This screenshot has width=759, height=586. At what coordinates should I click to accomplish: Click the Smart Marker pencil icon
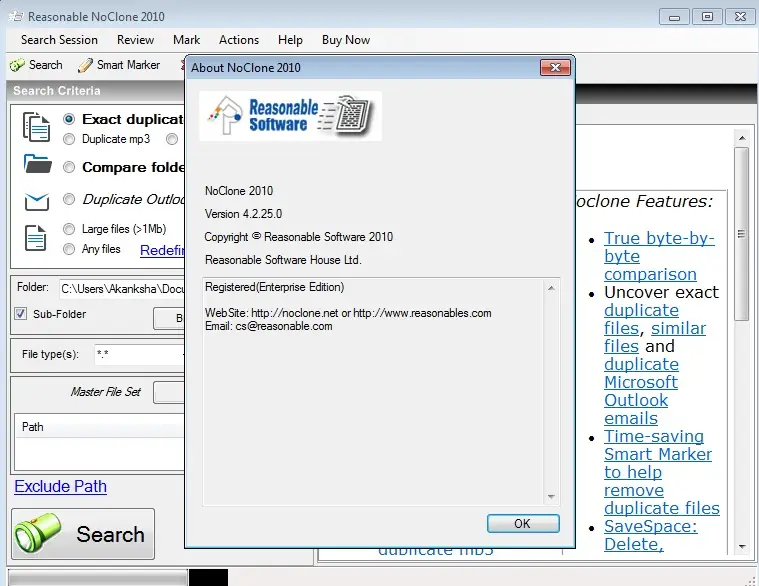coord(85,65)
